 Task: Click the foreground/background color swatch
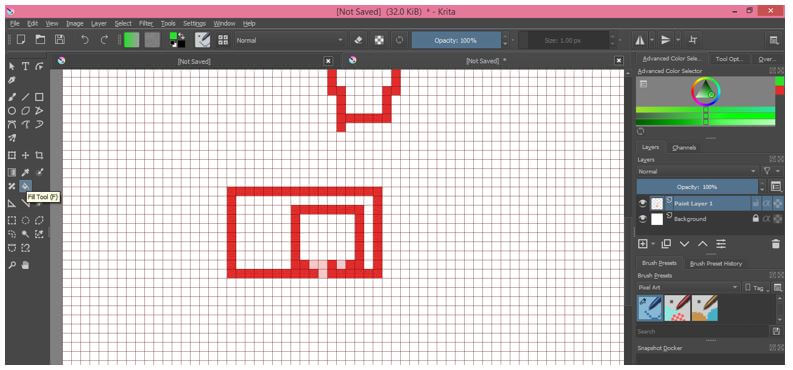point(177,40)
